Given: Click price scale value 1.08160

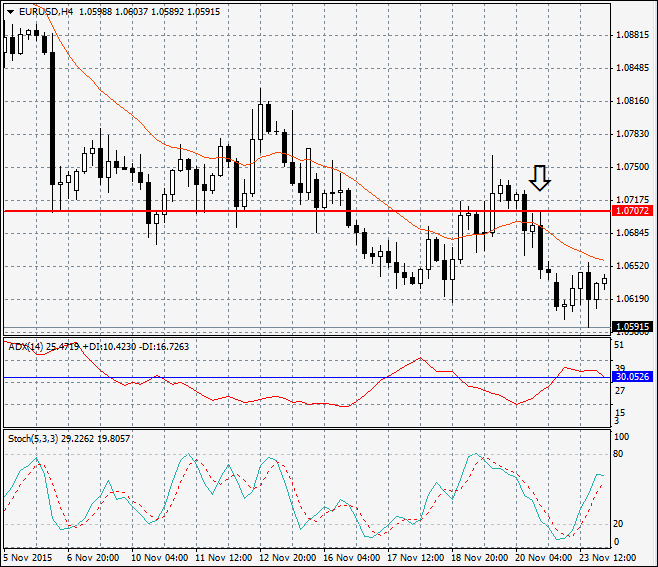Looking at the screenshot, I should 632,101.
